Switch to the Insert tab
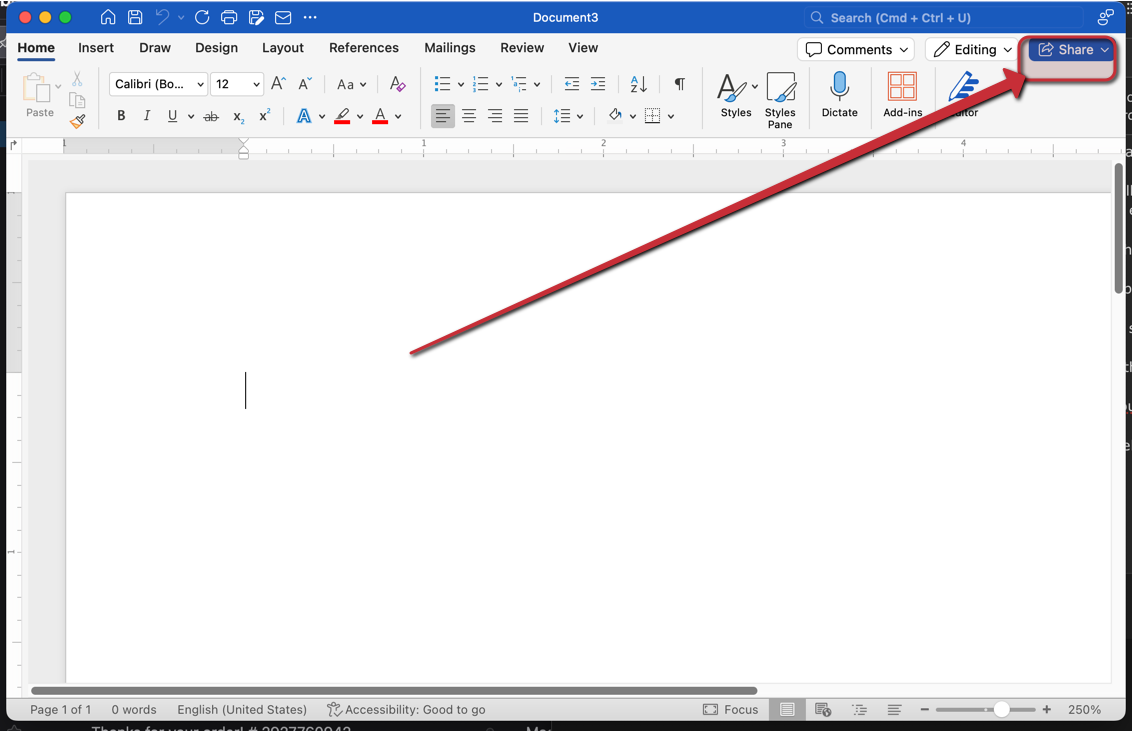The image size is (1132, 731). [96, 48]
